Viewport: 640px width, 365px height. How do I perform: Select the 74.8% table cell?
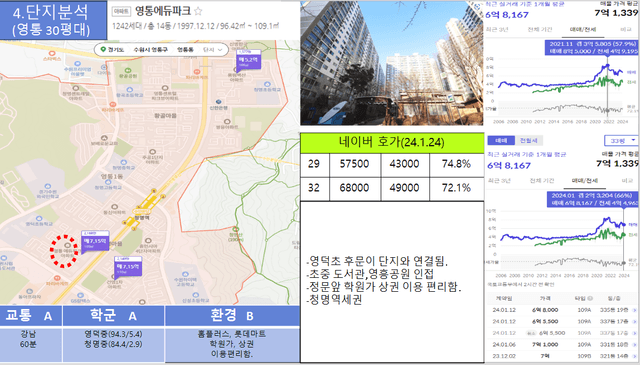pos(456,165)
